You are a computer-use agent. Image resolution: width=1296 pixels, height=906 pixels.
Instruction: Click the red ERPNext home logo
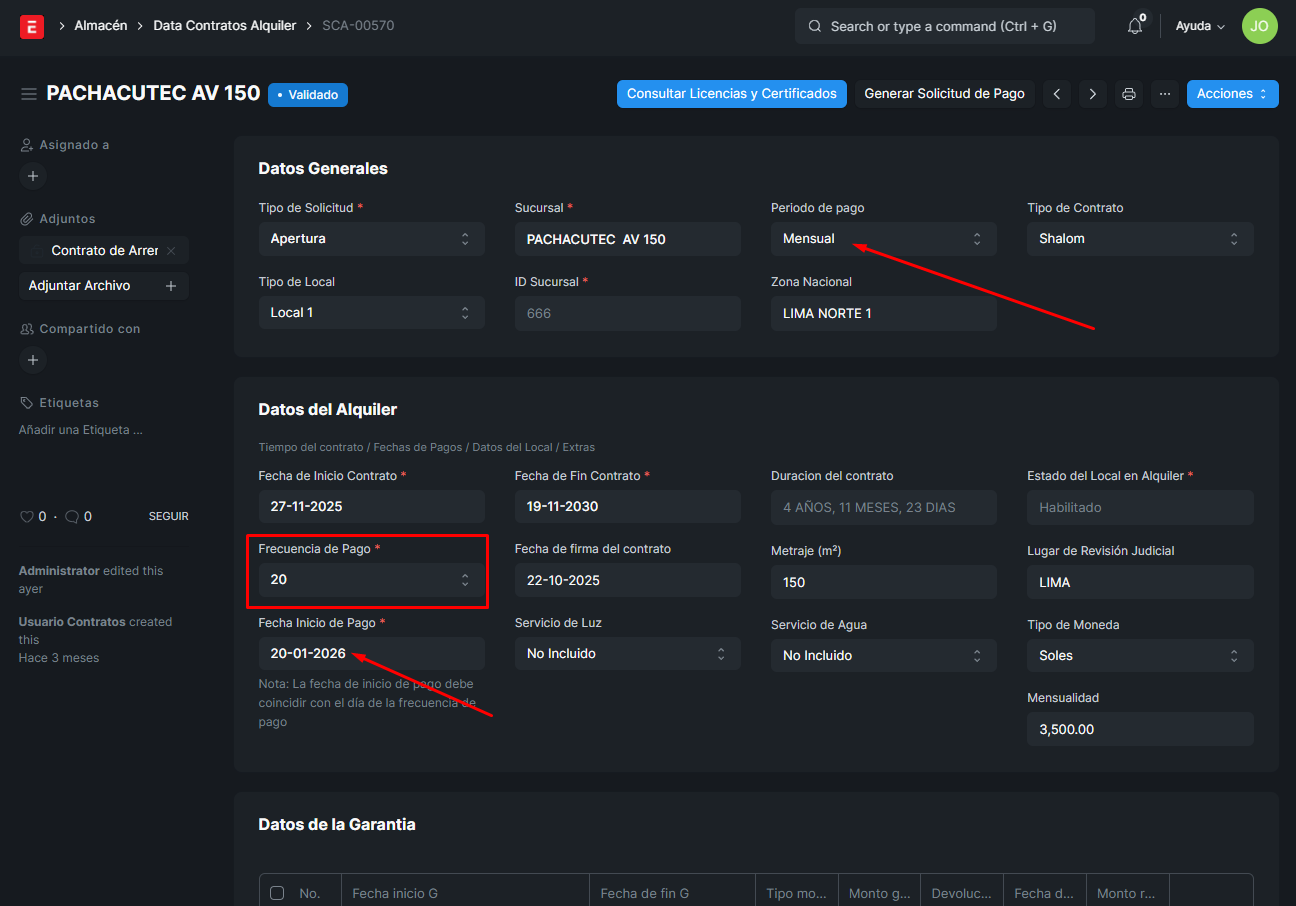pos(32,27)
